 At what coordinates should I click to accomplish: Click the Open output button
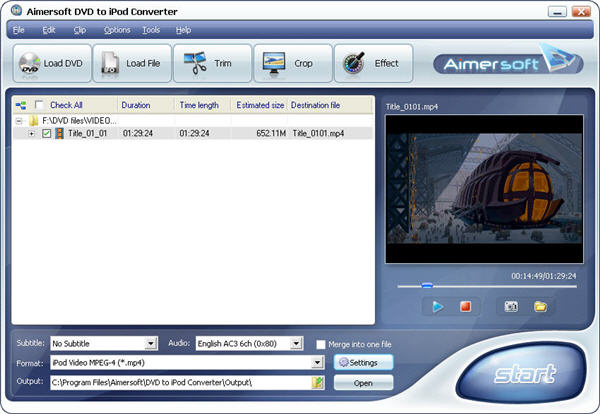[x=364, y=383]
